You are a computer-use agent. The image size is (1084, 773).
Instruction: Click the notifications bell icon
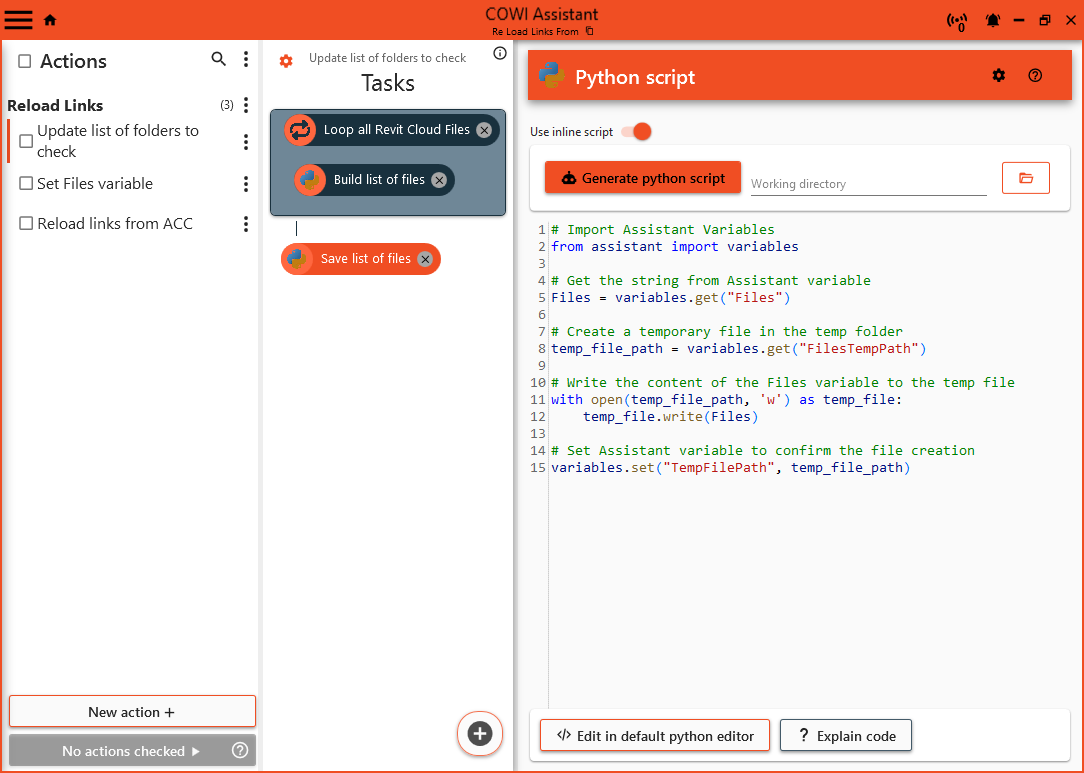[x=993, y=20]
